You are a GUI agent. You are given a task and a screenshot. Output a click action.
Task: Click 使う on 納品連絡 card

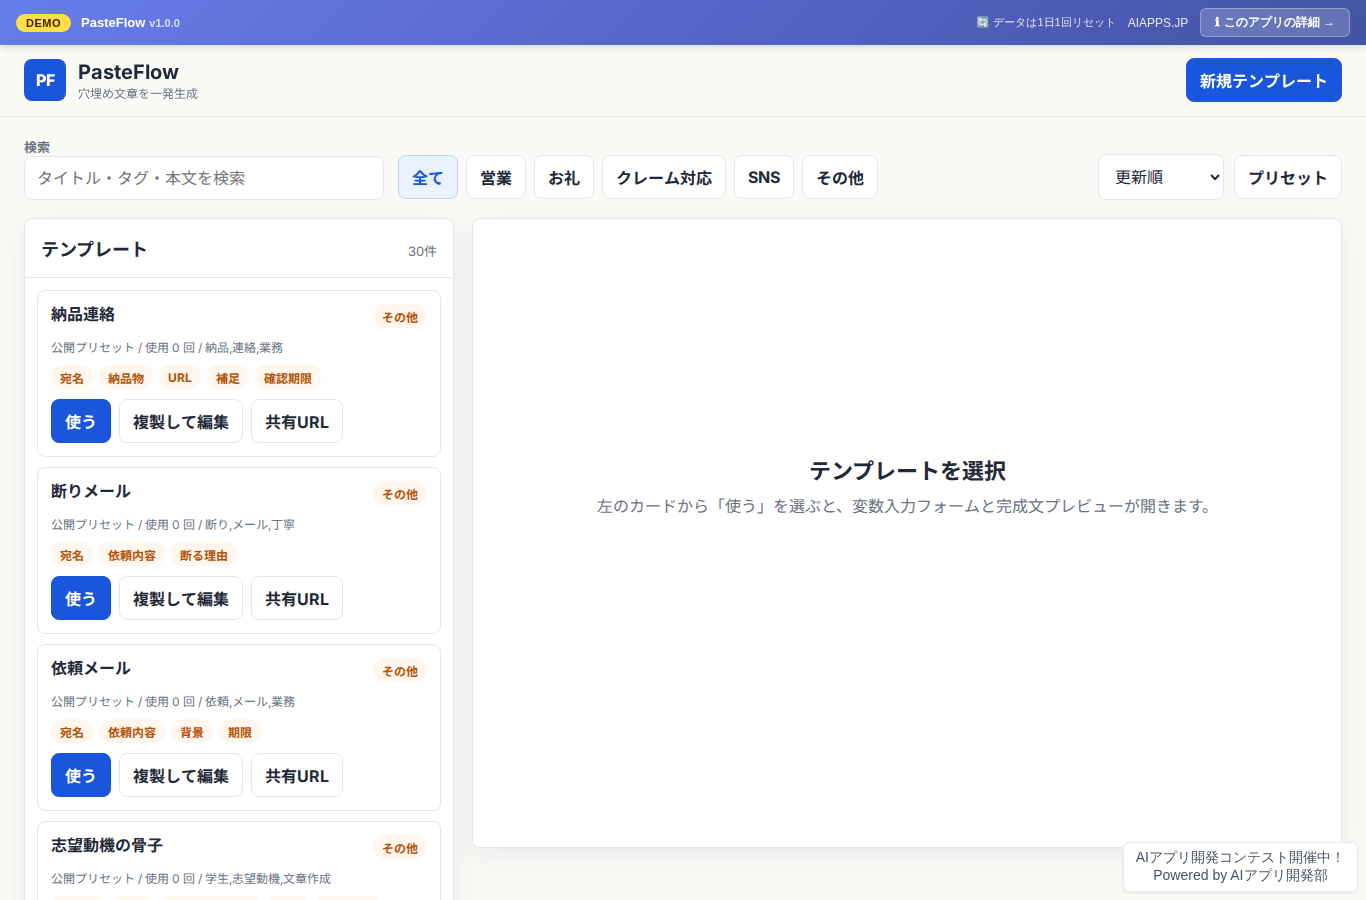pos(81,421)
